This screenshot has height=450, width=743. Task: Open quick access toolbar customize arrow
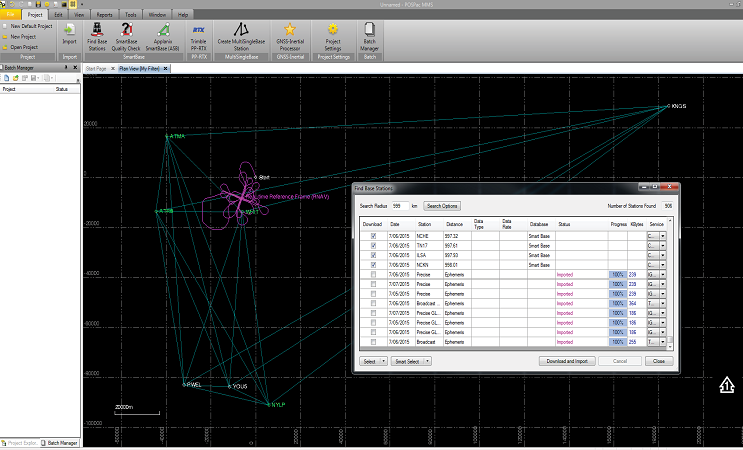point(82,4)
